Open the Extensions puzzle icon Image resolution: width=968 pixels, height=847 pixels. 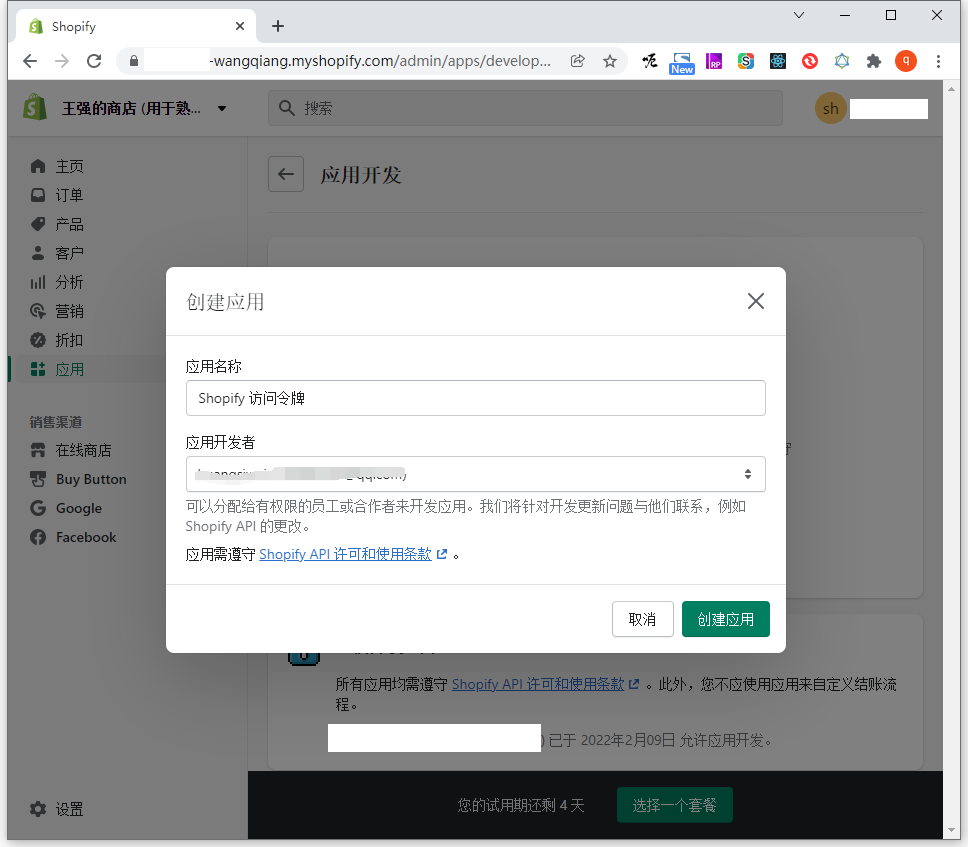[x=874, y=61]
